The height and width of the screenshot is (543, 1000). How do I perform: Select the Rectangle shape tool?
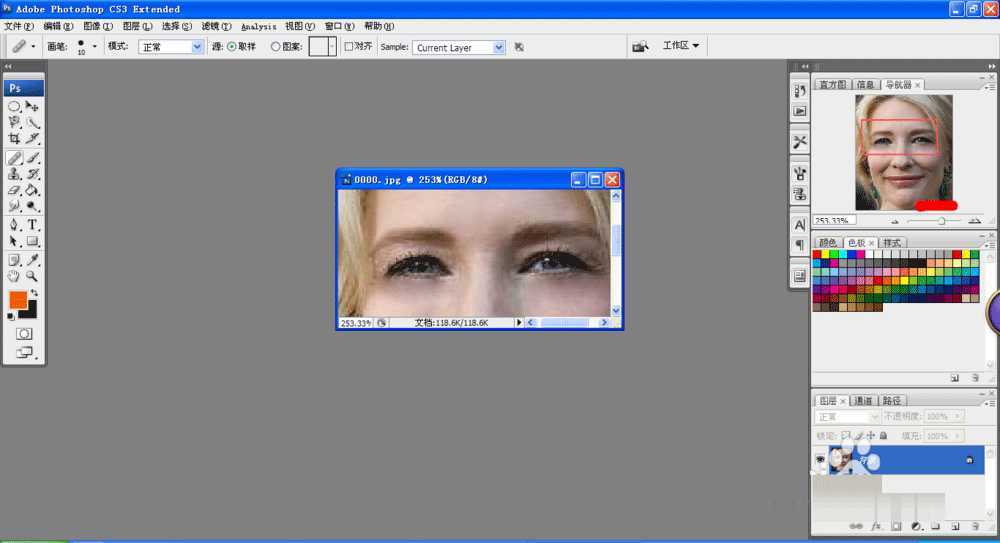point(32,241)
